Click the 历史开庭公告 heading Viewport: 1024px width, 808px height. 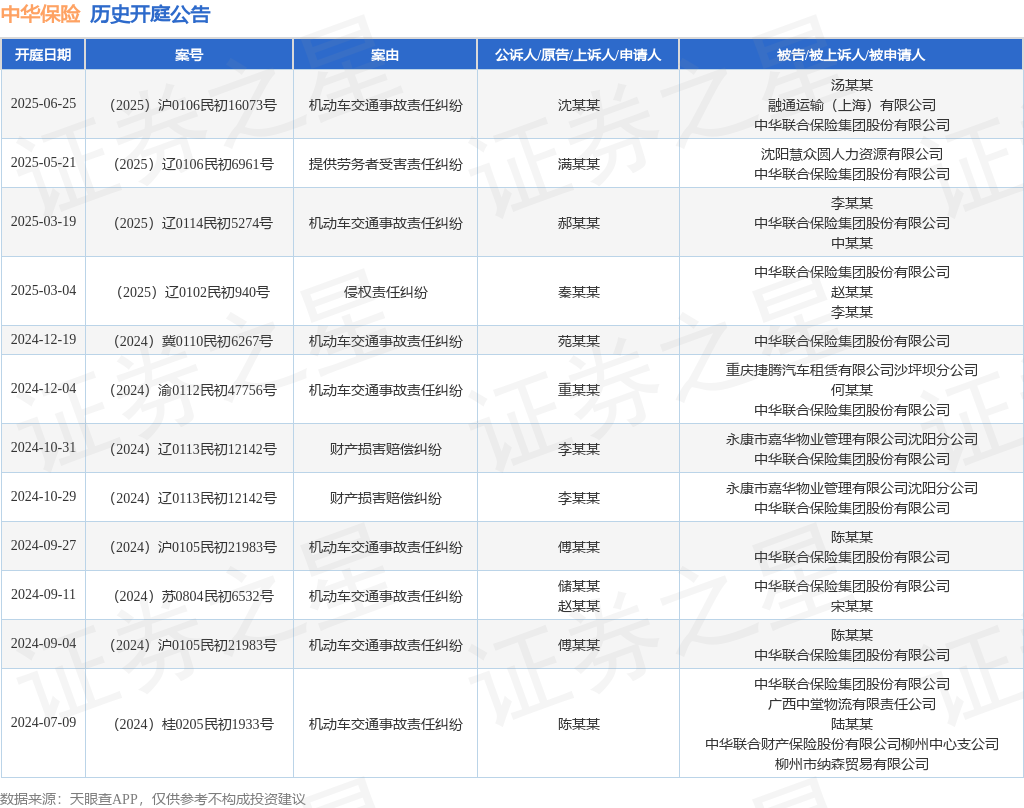point(150,14)
